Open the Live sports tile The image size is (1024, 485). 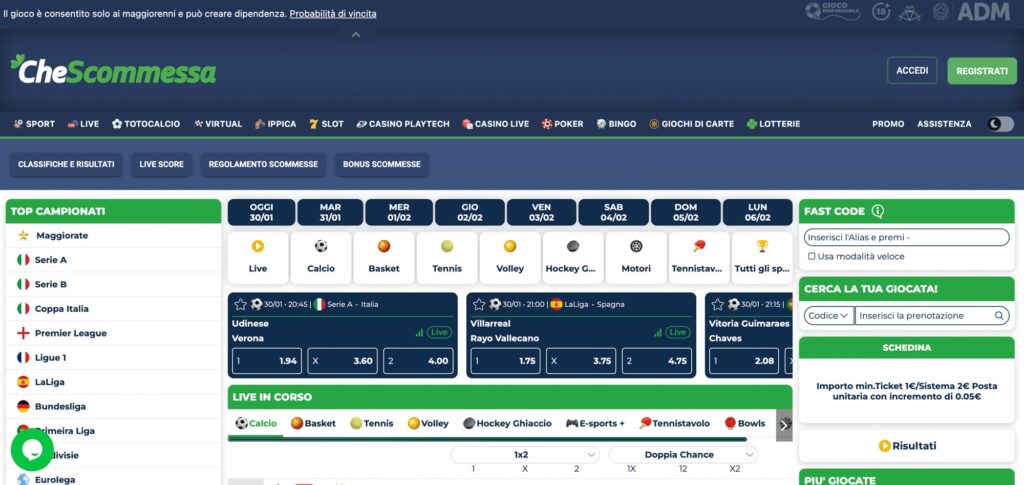258,258
